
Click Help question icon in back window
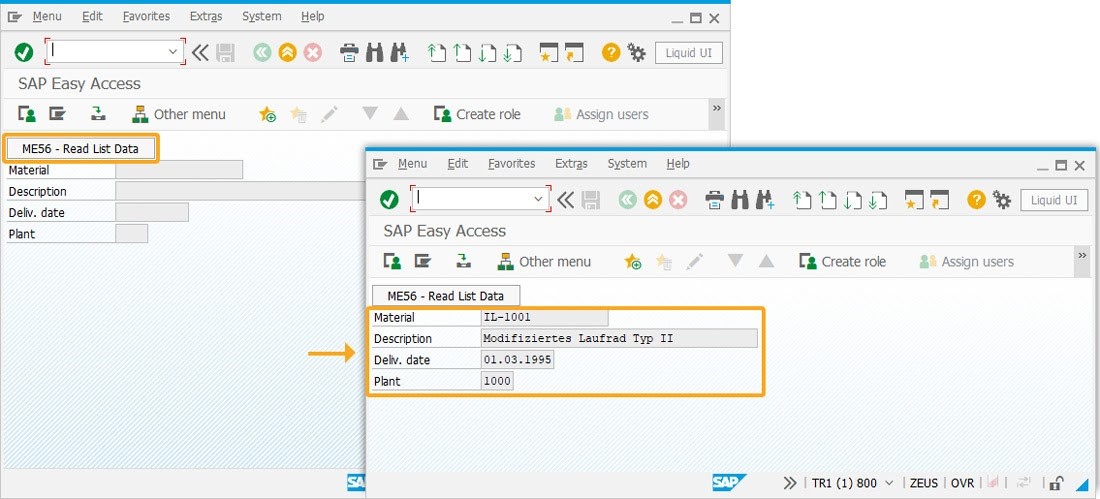click(611, 53)
